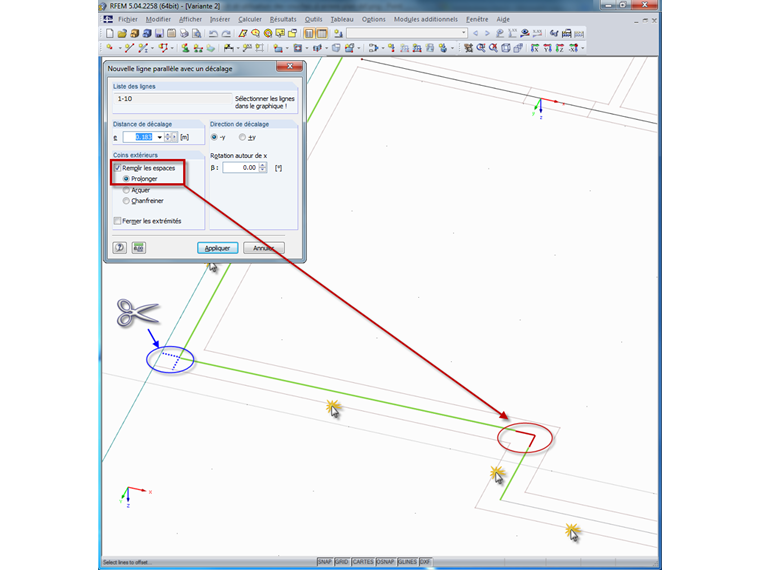Click the nodal support icon
The image size is (760, 570).
point(186,48)
